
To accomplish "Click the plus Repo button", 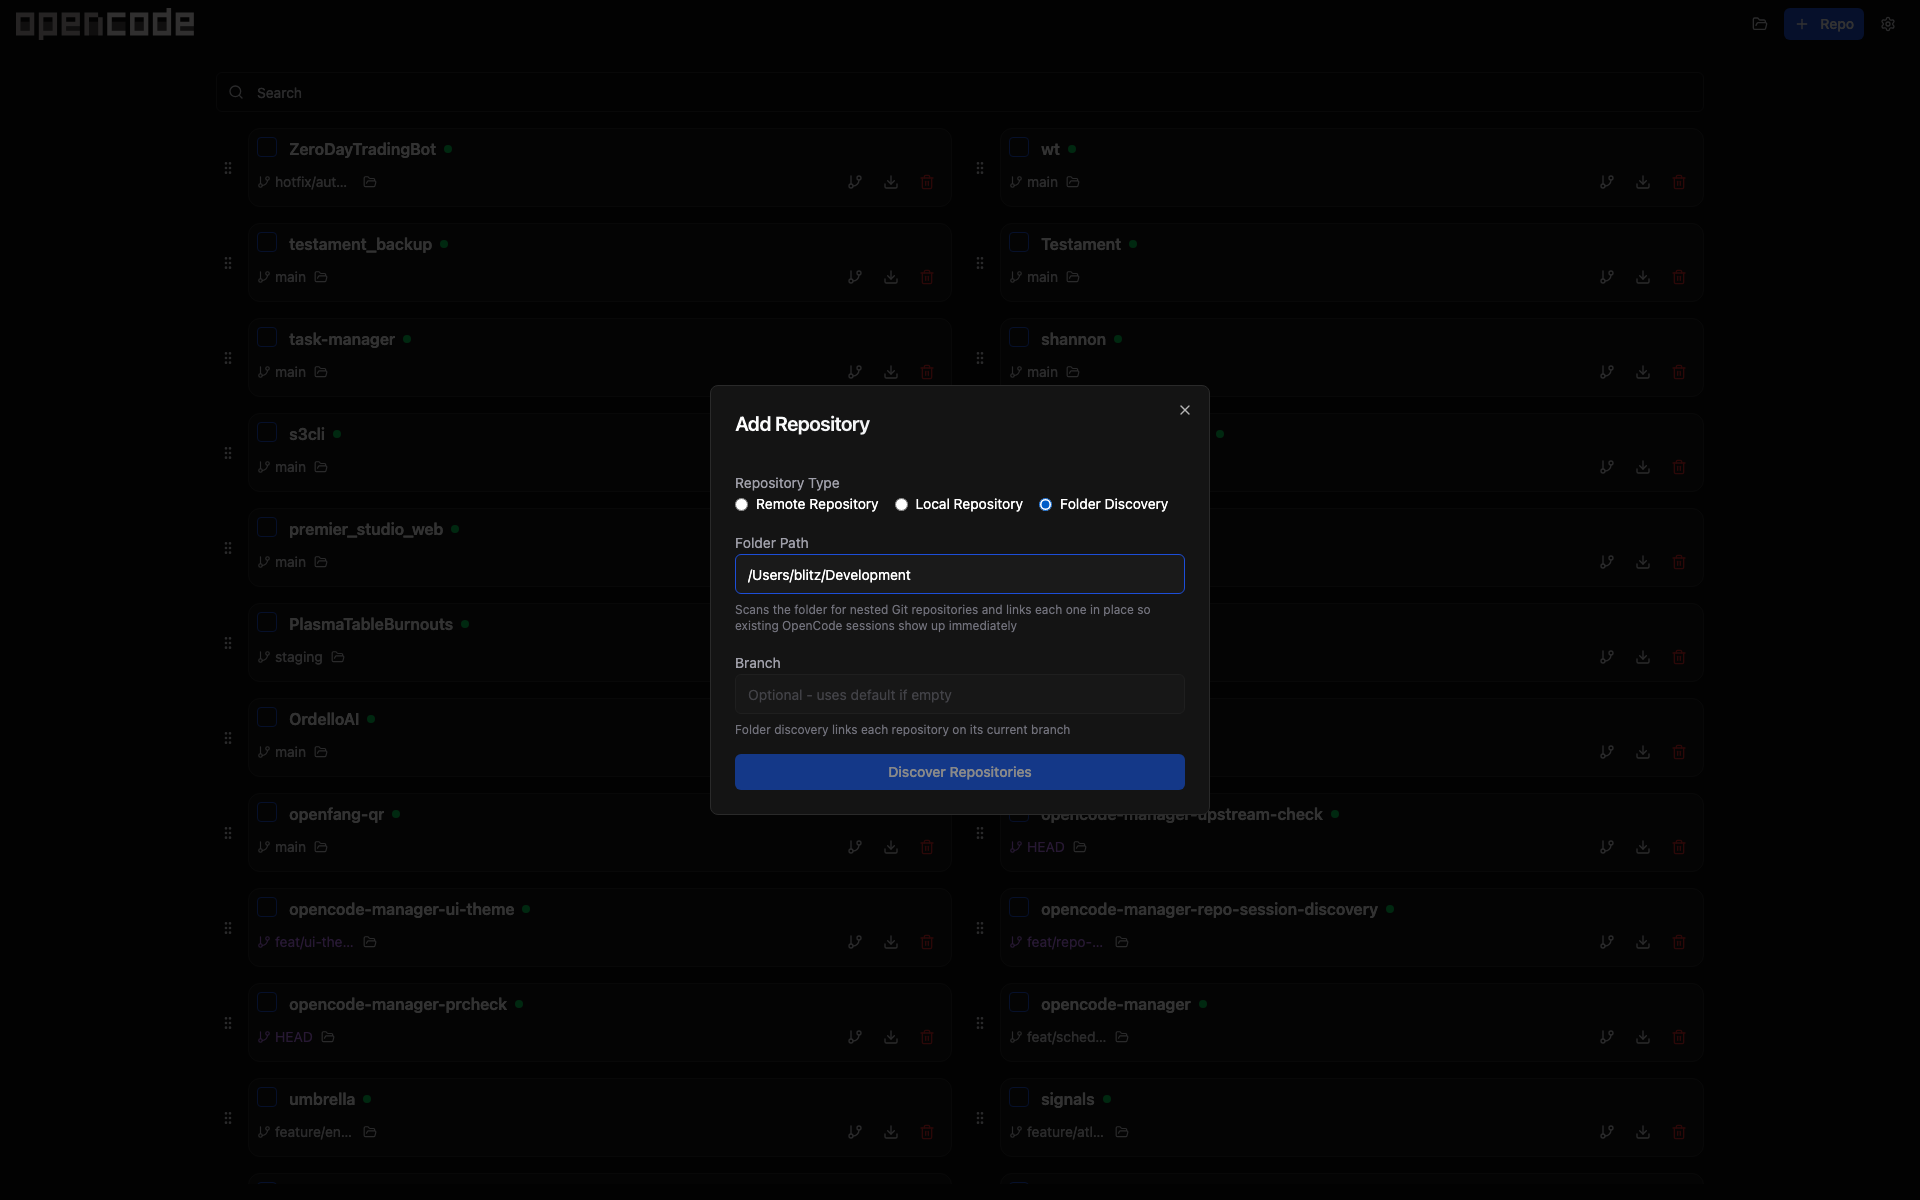I will click(x=1823, y=24).
